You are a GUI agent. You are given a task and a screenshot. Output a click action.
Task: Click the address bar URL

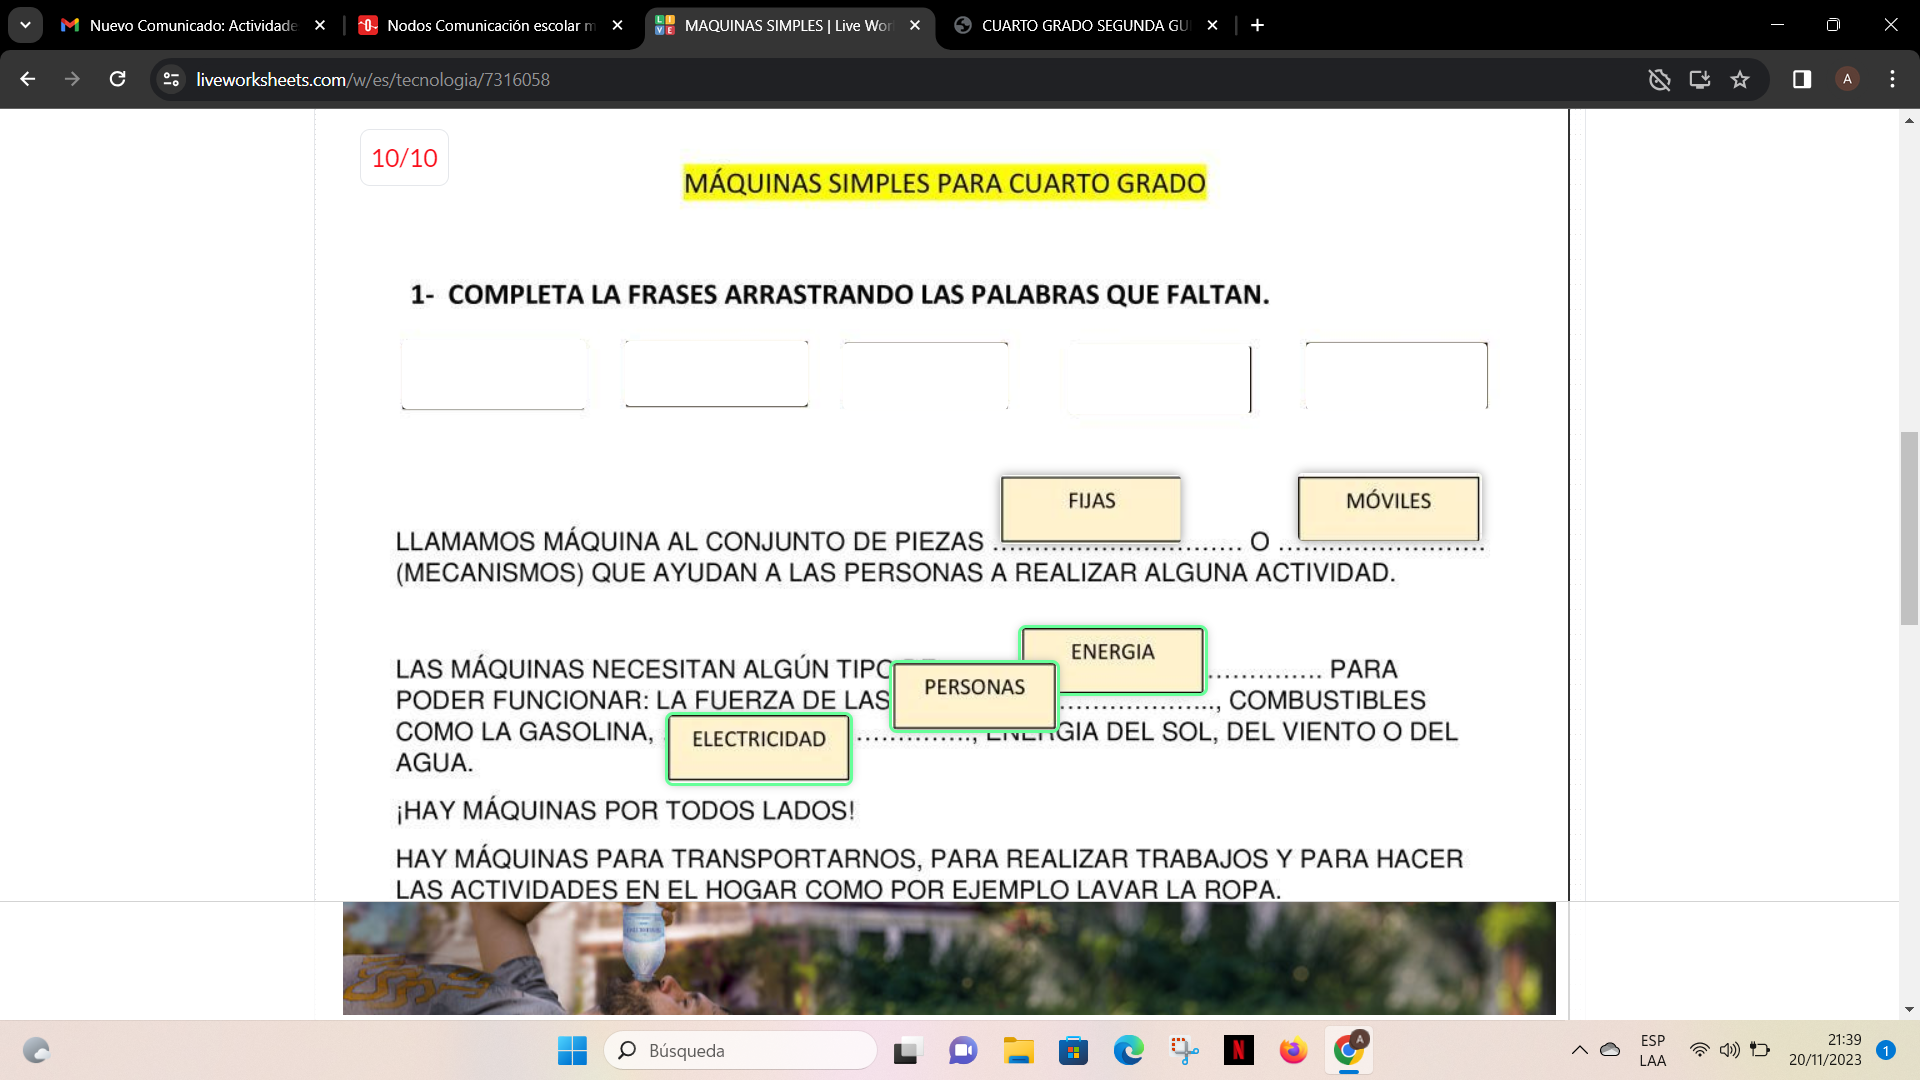pos(372,79)
